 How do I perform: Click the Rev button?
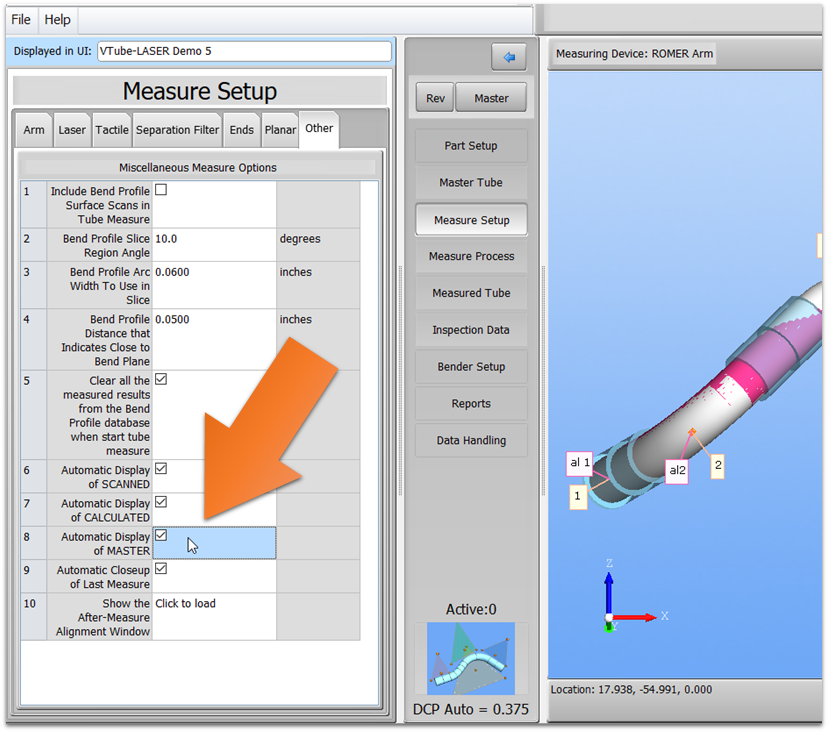point(435,98)
